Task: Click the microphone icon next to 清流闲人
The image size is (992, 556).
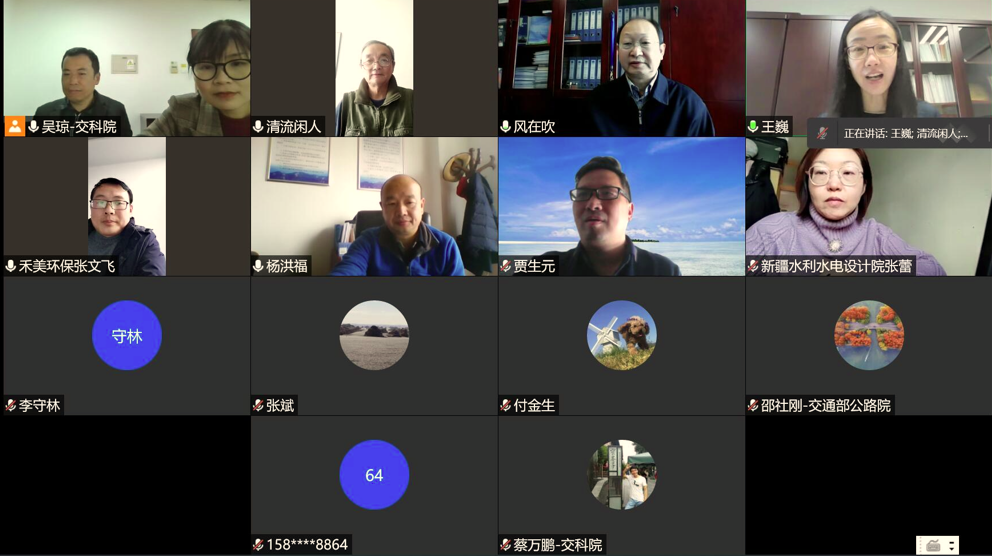Action: tap(258, 127)
